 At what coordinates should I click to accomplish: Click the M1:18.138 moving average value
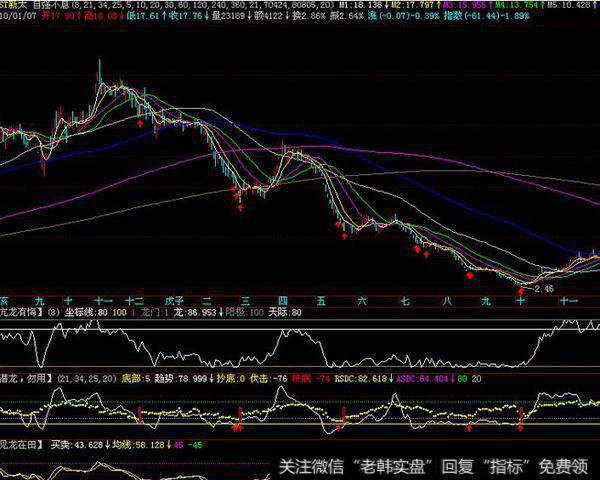pos(358,5)
